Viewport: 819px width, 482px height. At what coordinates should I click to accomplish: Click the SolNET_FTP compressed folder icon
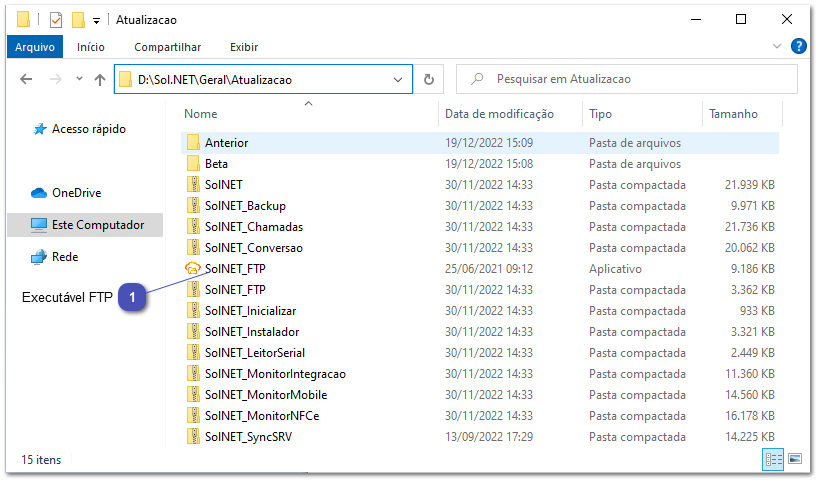point(193,289)
